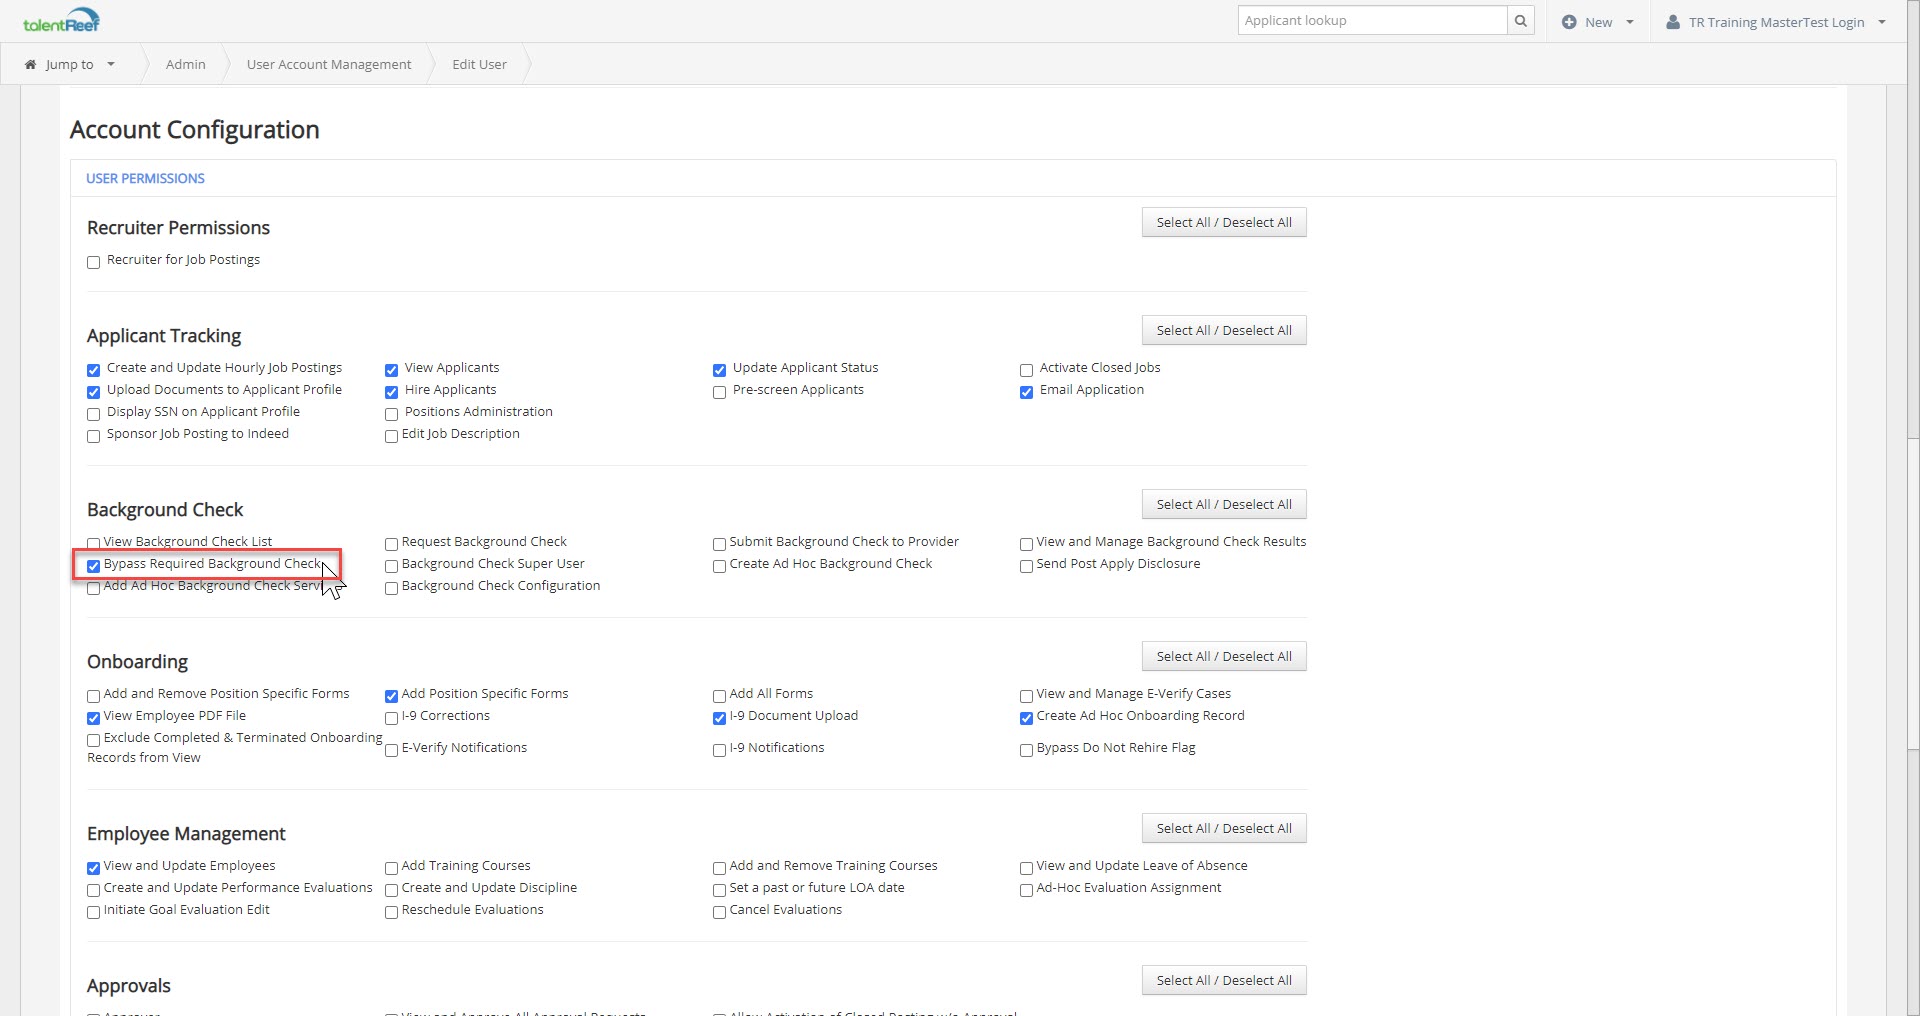Viewport: 1920px width, 1016px height.
Task: Enable Bypass Do Not Rehire Flag
Action: tap(1026, 750)
